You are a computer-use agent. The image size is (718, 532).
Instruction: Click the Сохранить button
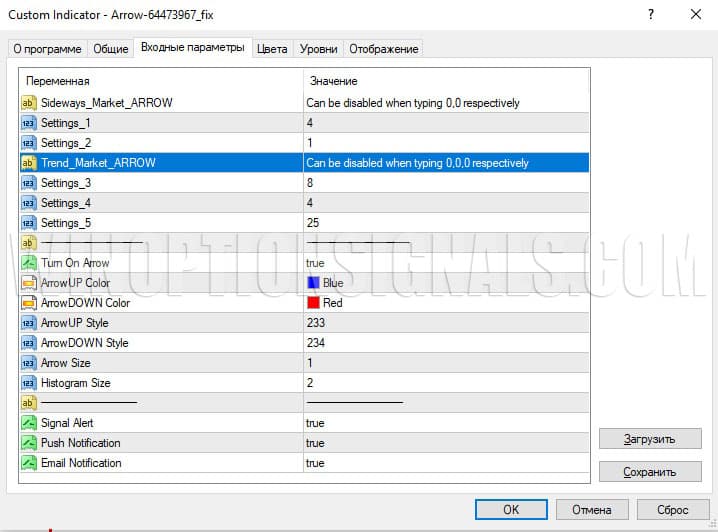[649, 472]
